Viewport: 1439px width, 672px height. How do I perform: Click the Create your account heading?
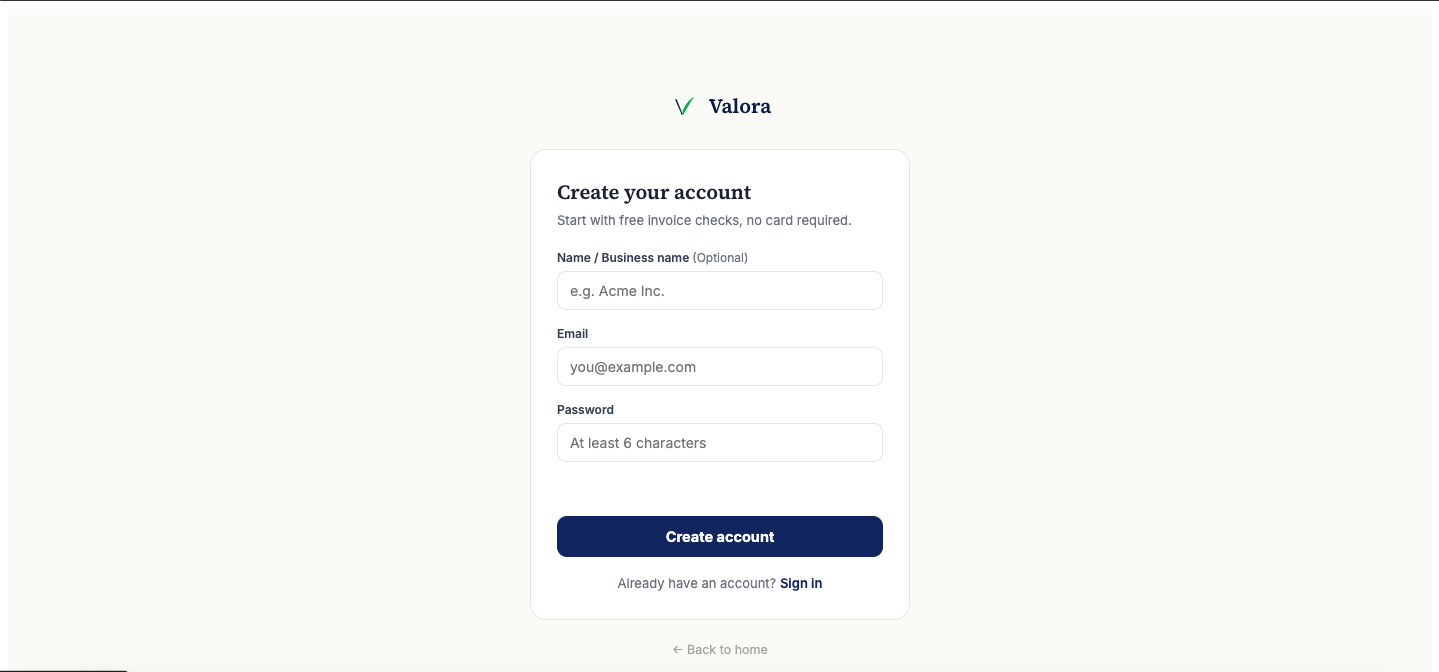click(x=654, y=193)
